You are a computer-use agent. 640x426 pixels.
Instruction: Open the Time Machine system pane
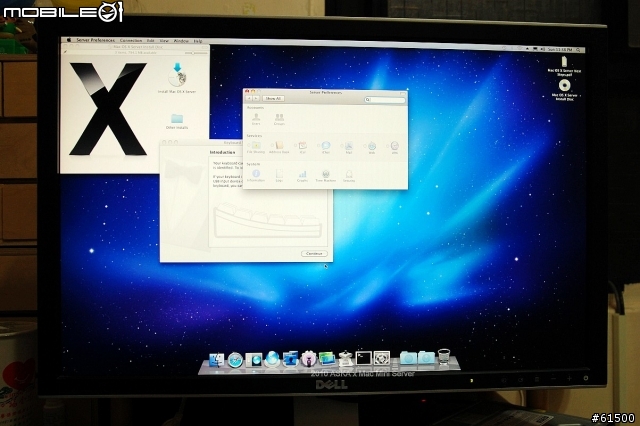tap(326, 175)
